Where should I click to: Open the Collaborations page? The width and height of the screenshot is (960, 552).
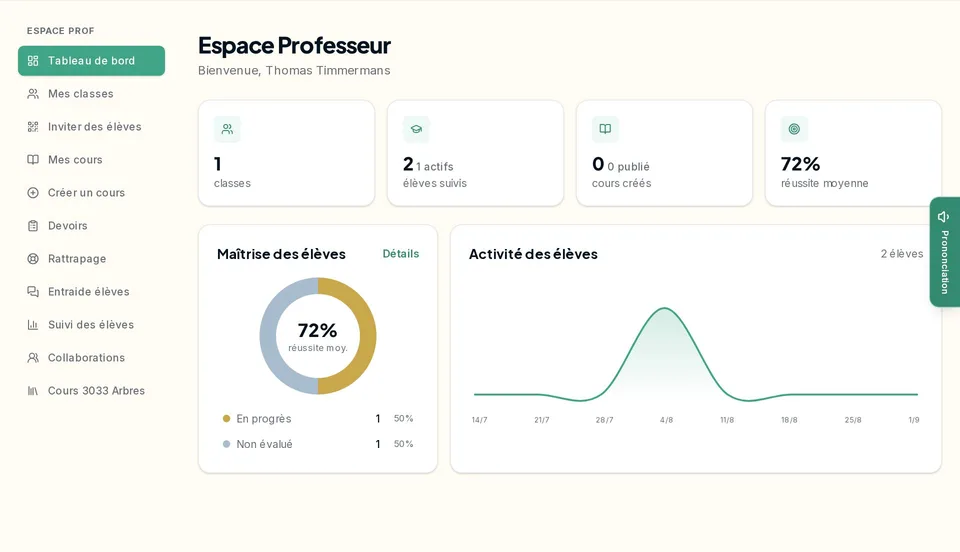tap(91, 358)
